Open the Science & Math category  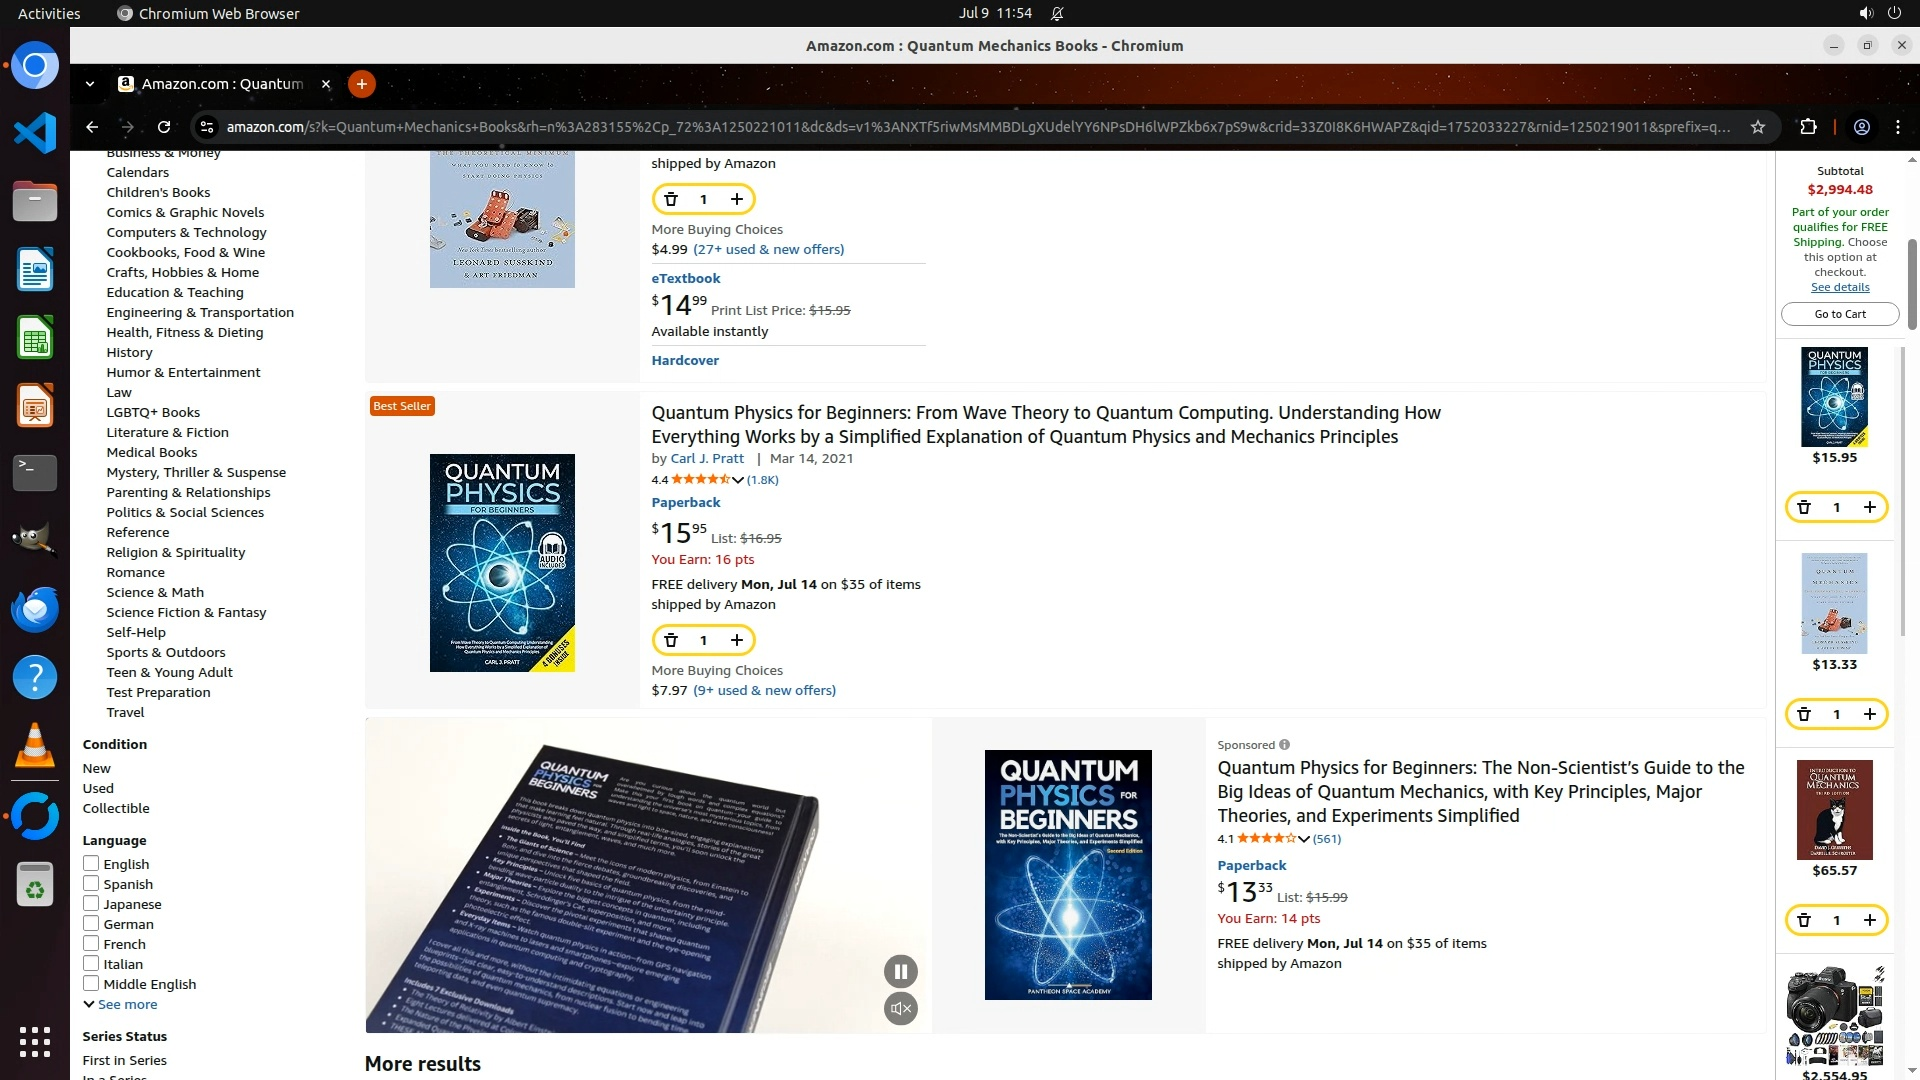click(x=155, y=592)
